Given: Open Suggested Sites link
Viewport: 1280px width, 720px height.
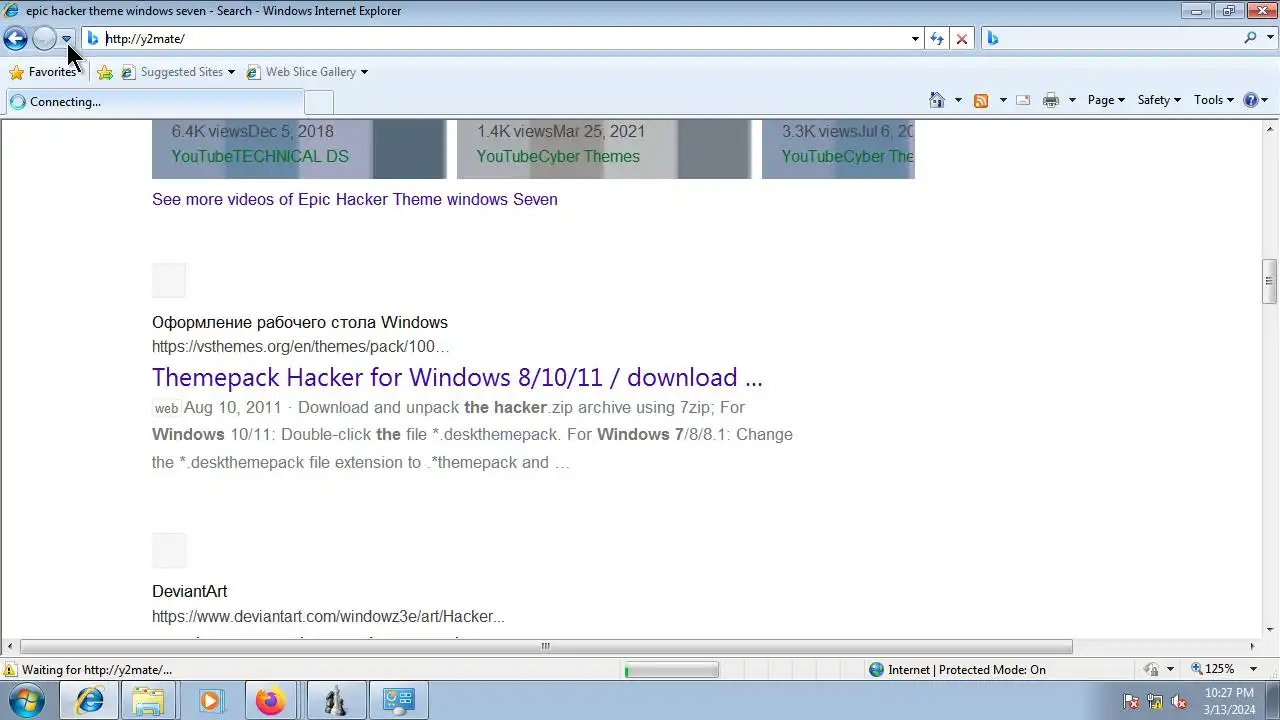Looking at the screenshot, I should point(178,72).
